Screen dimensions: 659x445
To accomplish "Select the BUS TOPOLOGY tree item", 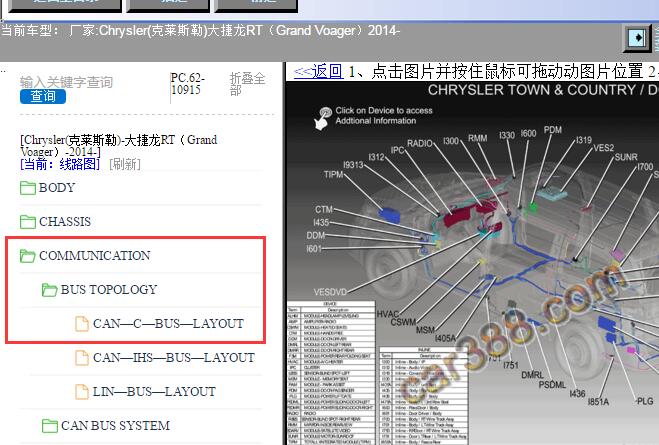I will [109, 290].
